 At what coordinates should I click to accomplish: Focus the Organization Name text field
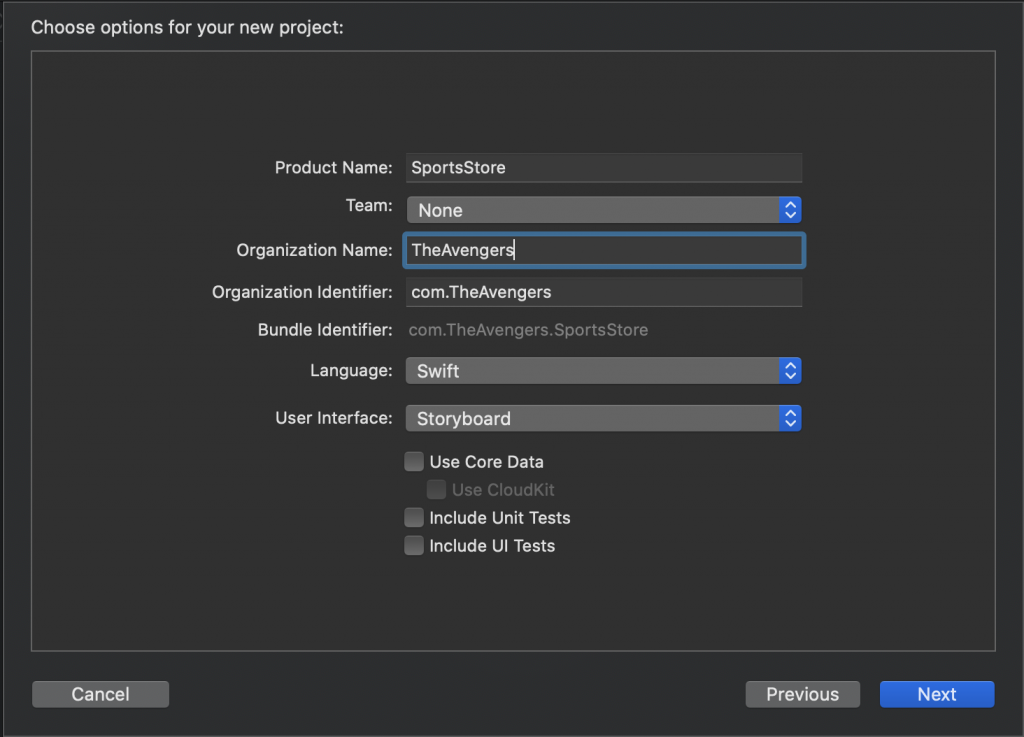pos(604,250)
